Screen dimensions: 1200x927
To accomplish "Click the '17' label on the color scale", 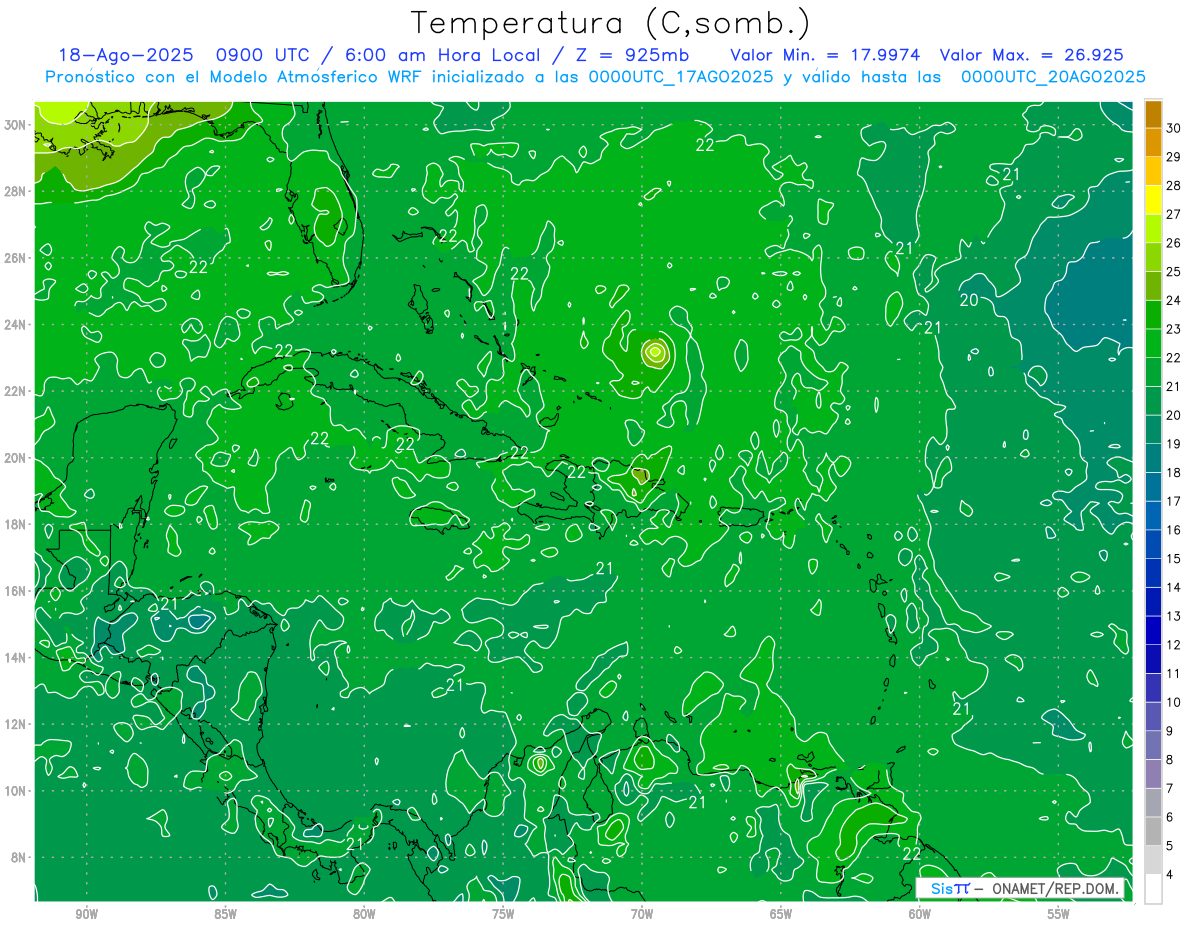I will 1174,501.
